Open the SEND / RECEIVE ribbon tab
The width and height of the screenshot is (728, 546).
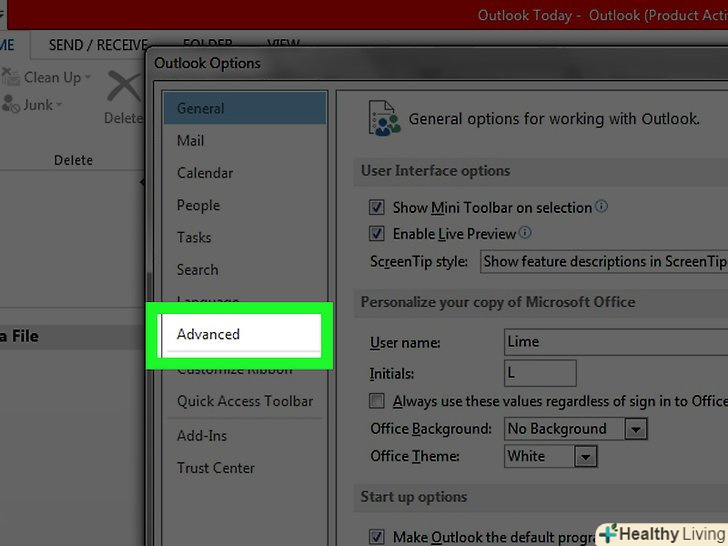pyautogui.click(x=98, y=45)
